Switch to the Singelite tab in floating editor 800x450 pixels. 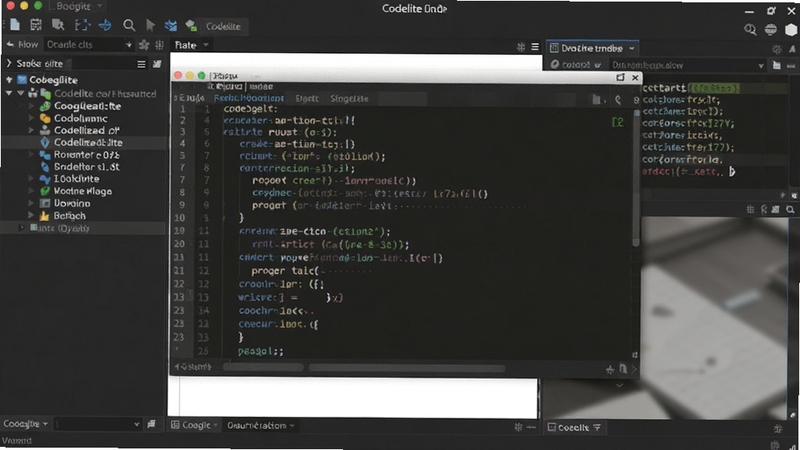tap(349, 98)
